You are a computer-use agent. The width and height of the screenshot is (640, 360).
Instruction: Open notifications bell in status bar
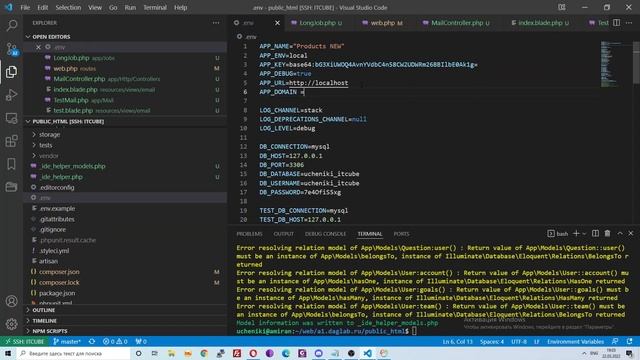pyautogui.click(x=630, y=342)
